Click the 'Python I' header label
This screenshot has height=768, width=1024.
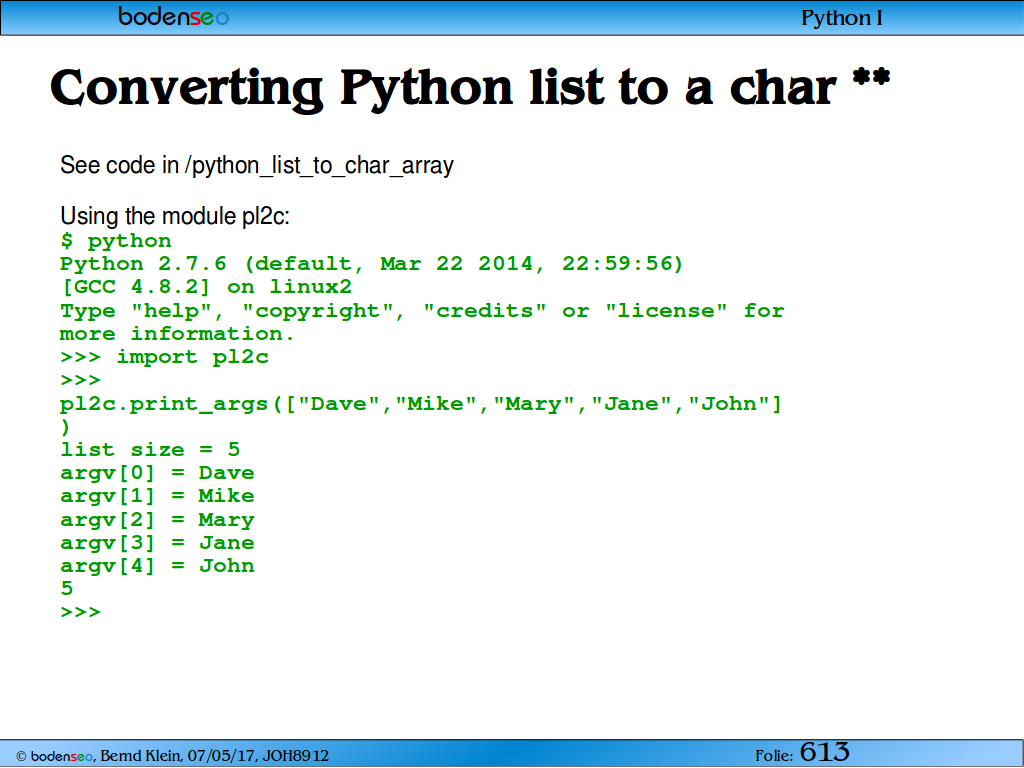click(x=842, y=18)
